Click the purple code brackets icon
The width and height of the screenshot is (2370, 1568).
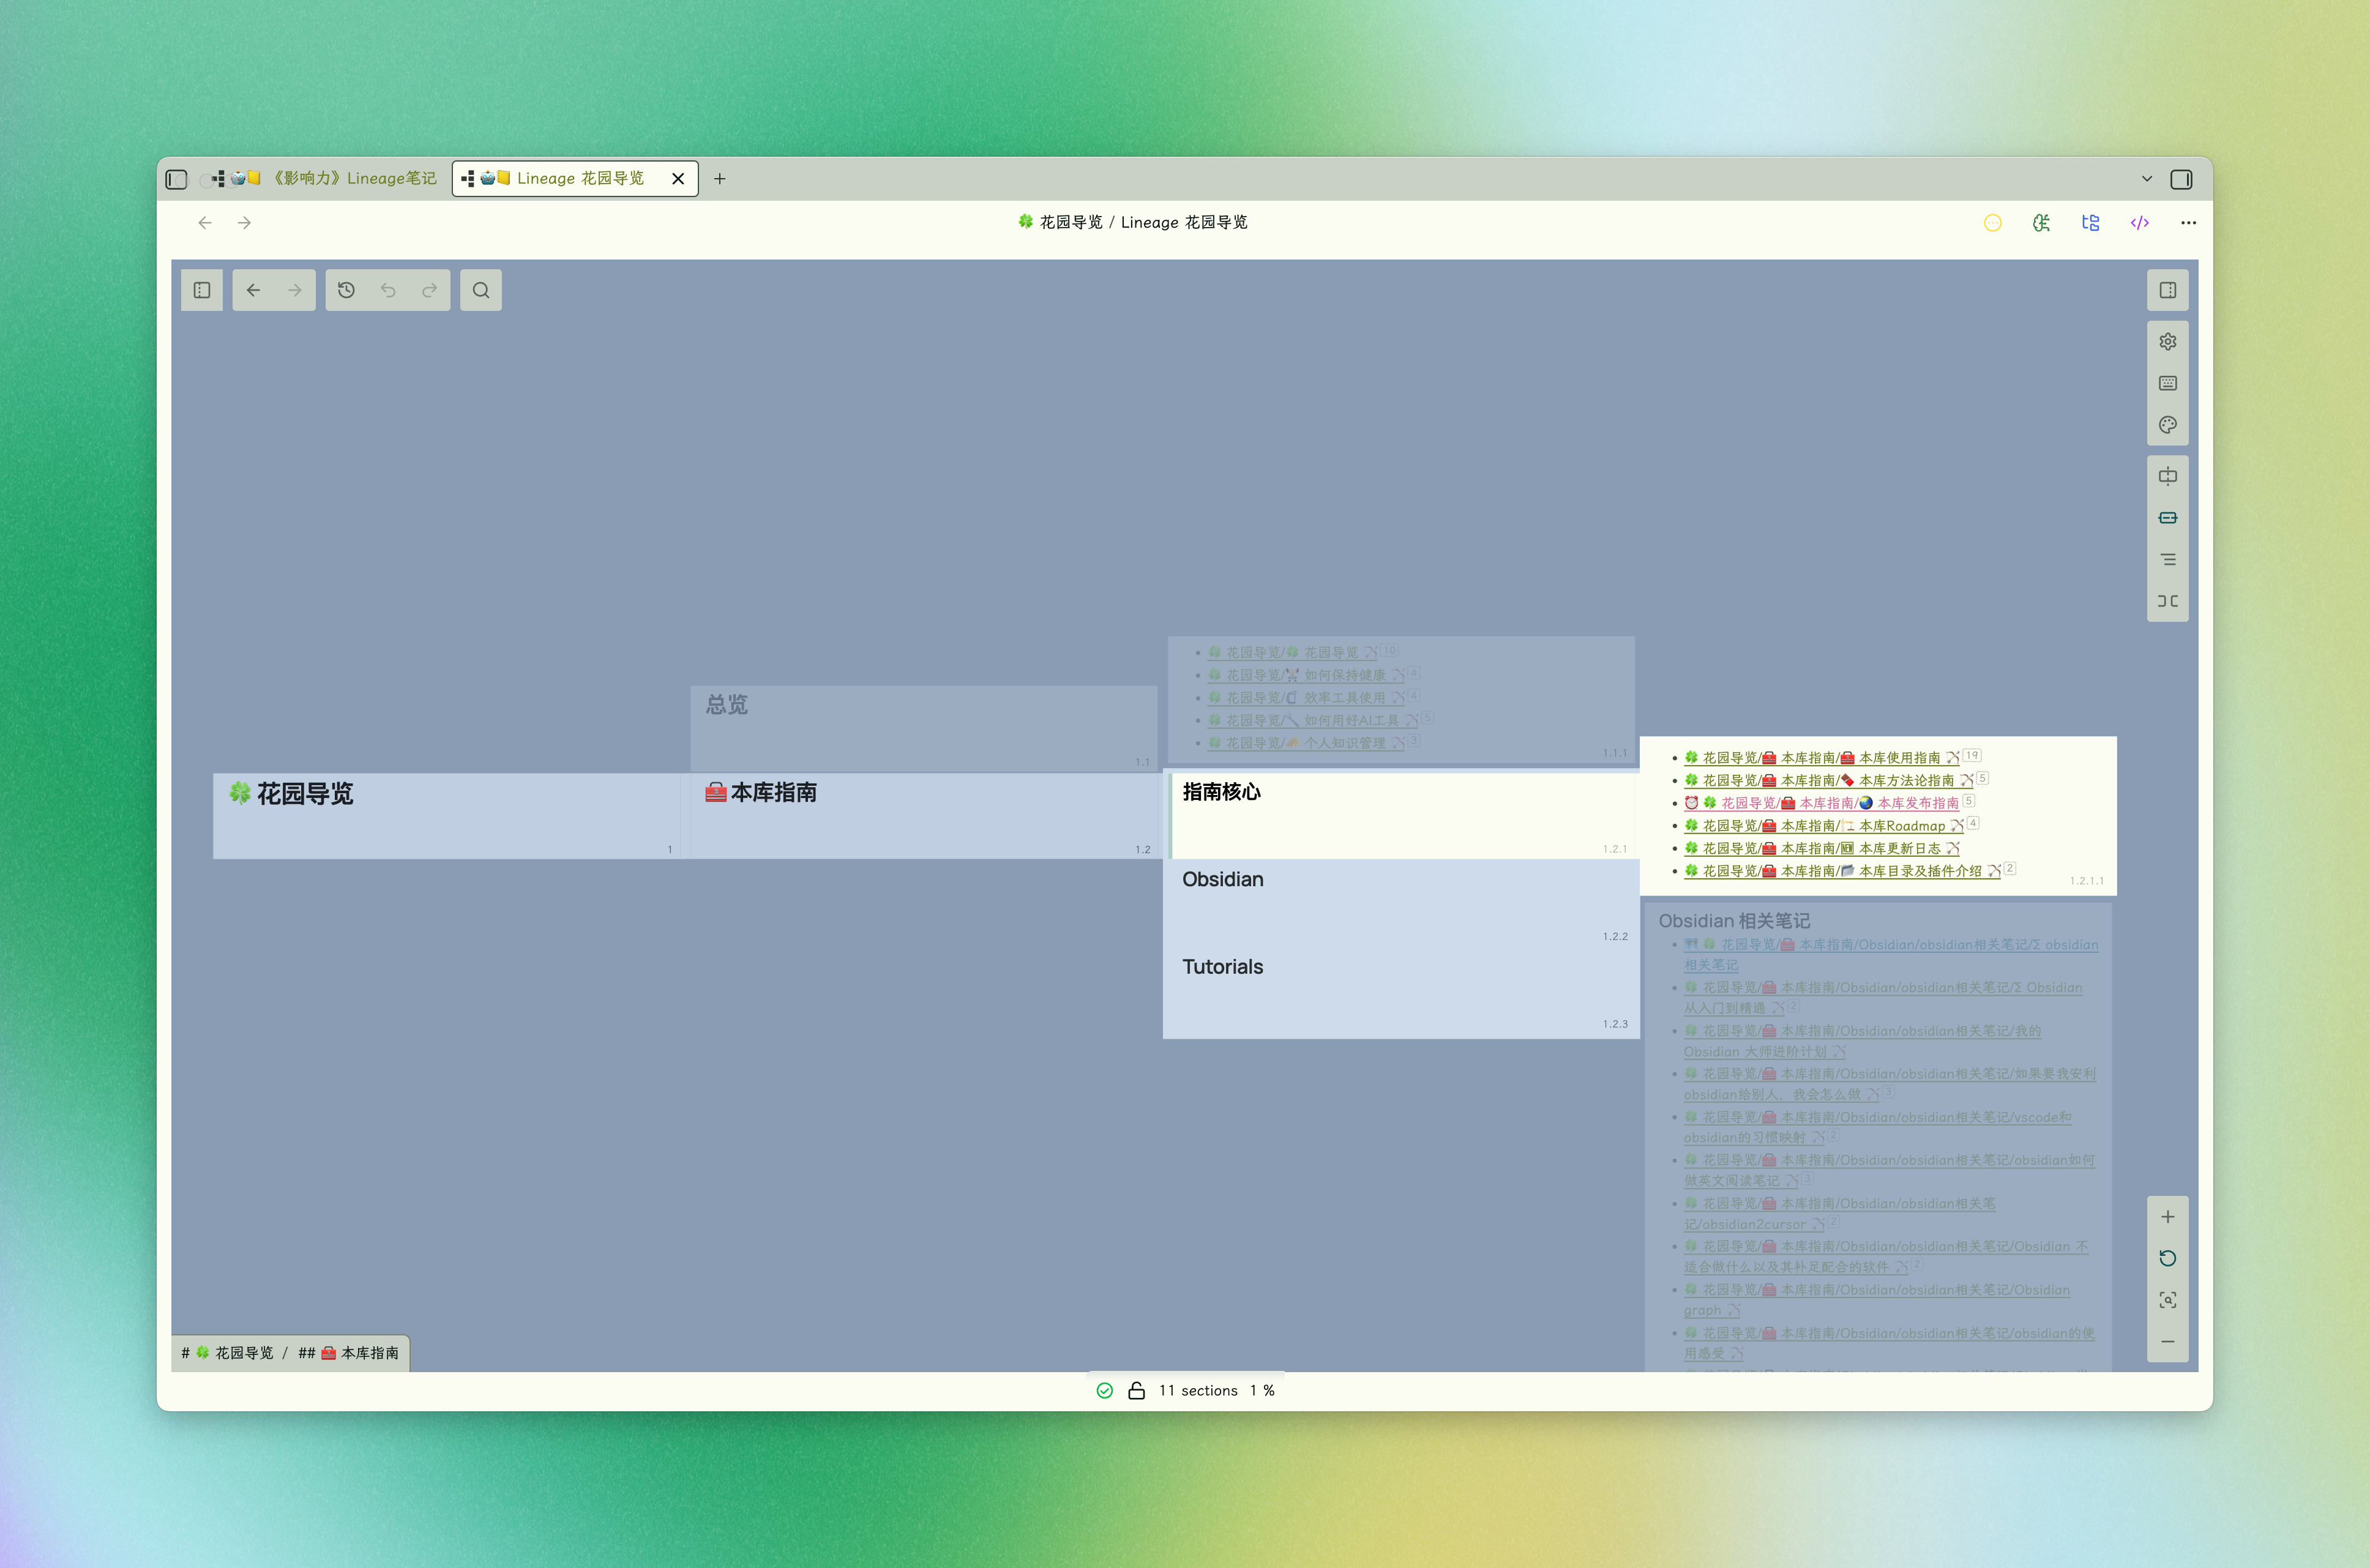point(2139,223)
